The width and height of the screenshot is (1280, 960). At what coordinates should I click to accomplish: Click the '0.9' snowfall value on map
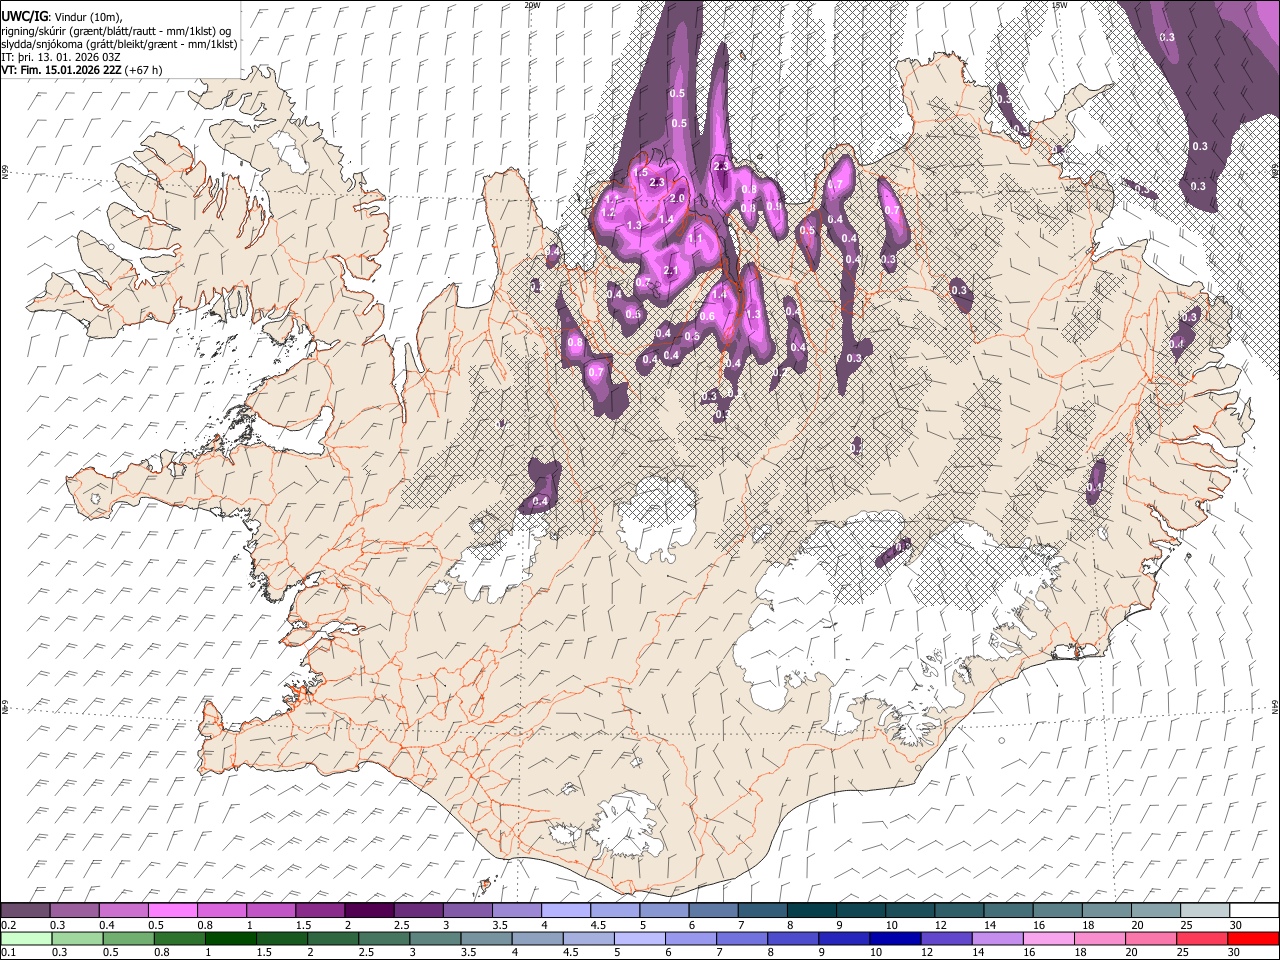(x=774, y=206)
